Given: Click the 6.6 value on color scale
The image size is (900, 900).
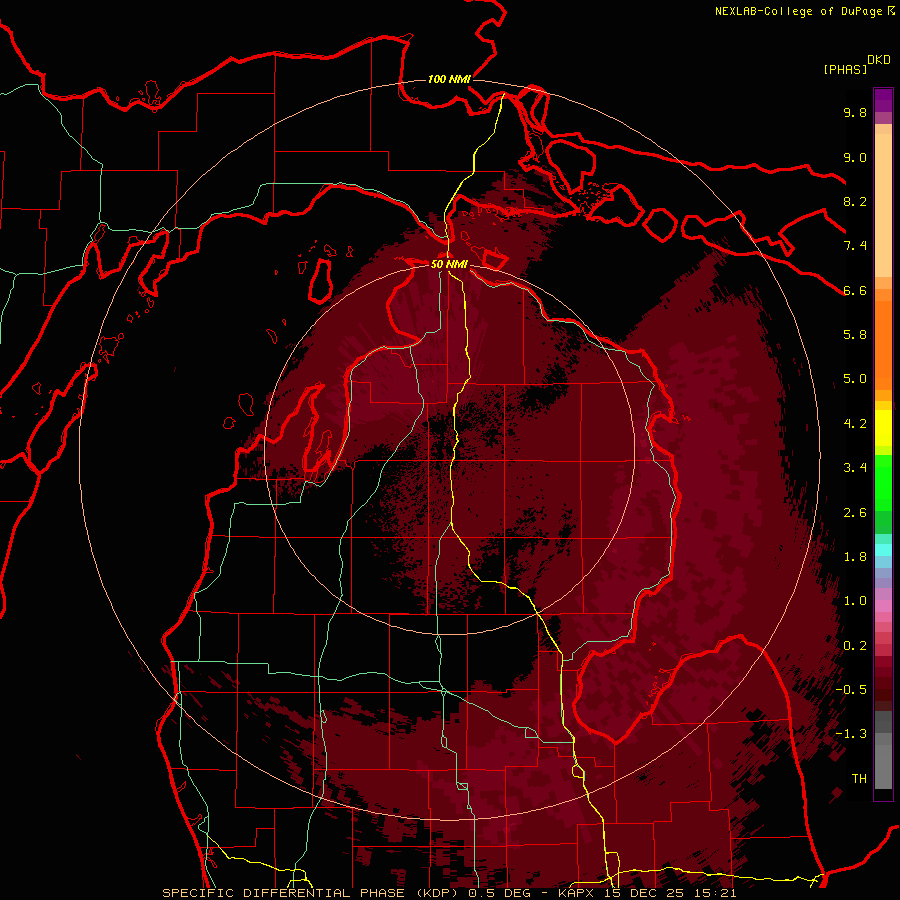Looking at the screenshot, I should tap(855, 290).
